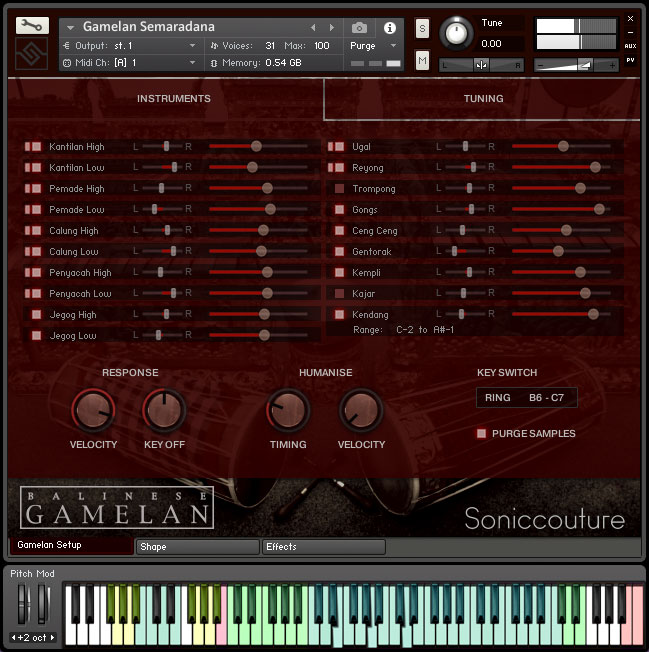The height and width of the screenshot is (652, 649).
Task: Toggle the Ceng Ceng instrument button
Action: pyautogui.click(x=339, y=230)
